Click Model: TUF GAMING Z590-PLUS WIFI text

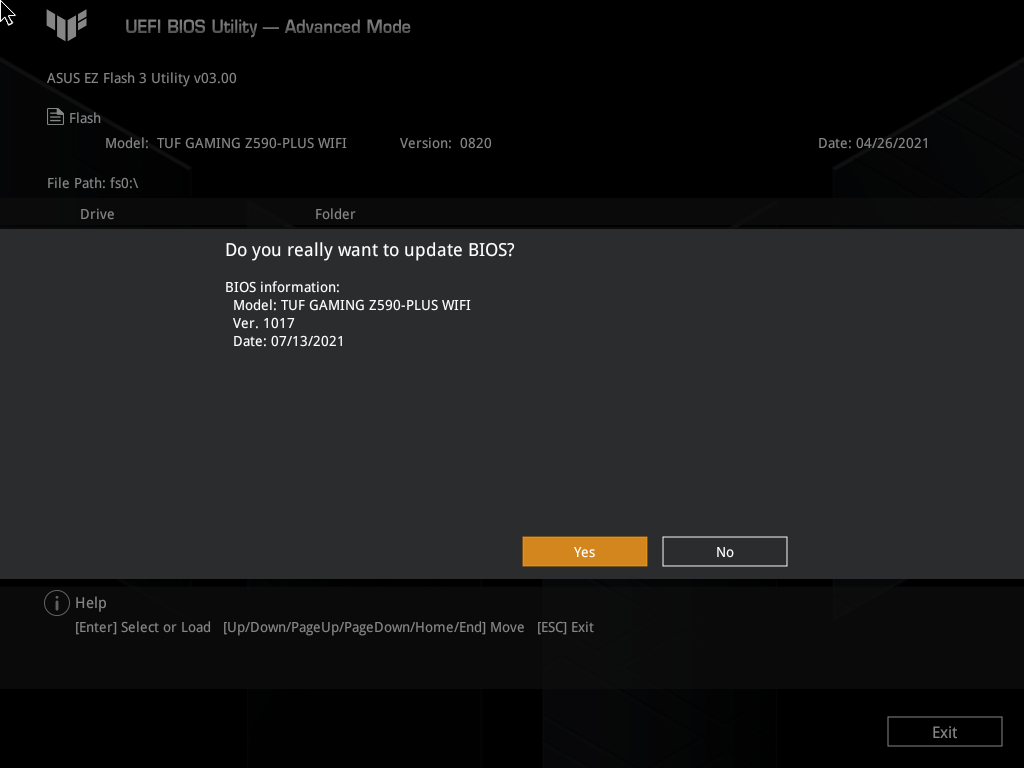click(x=226, y=142)
